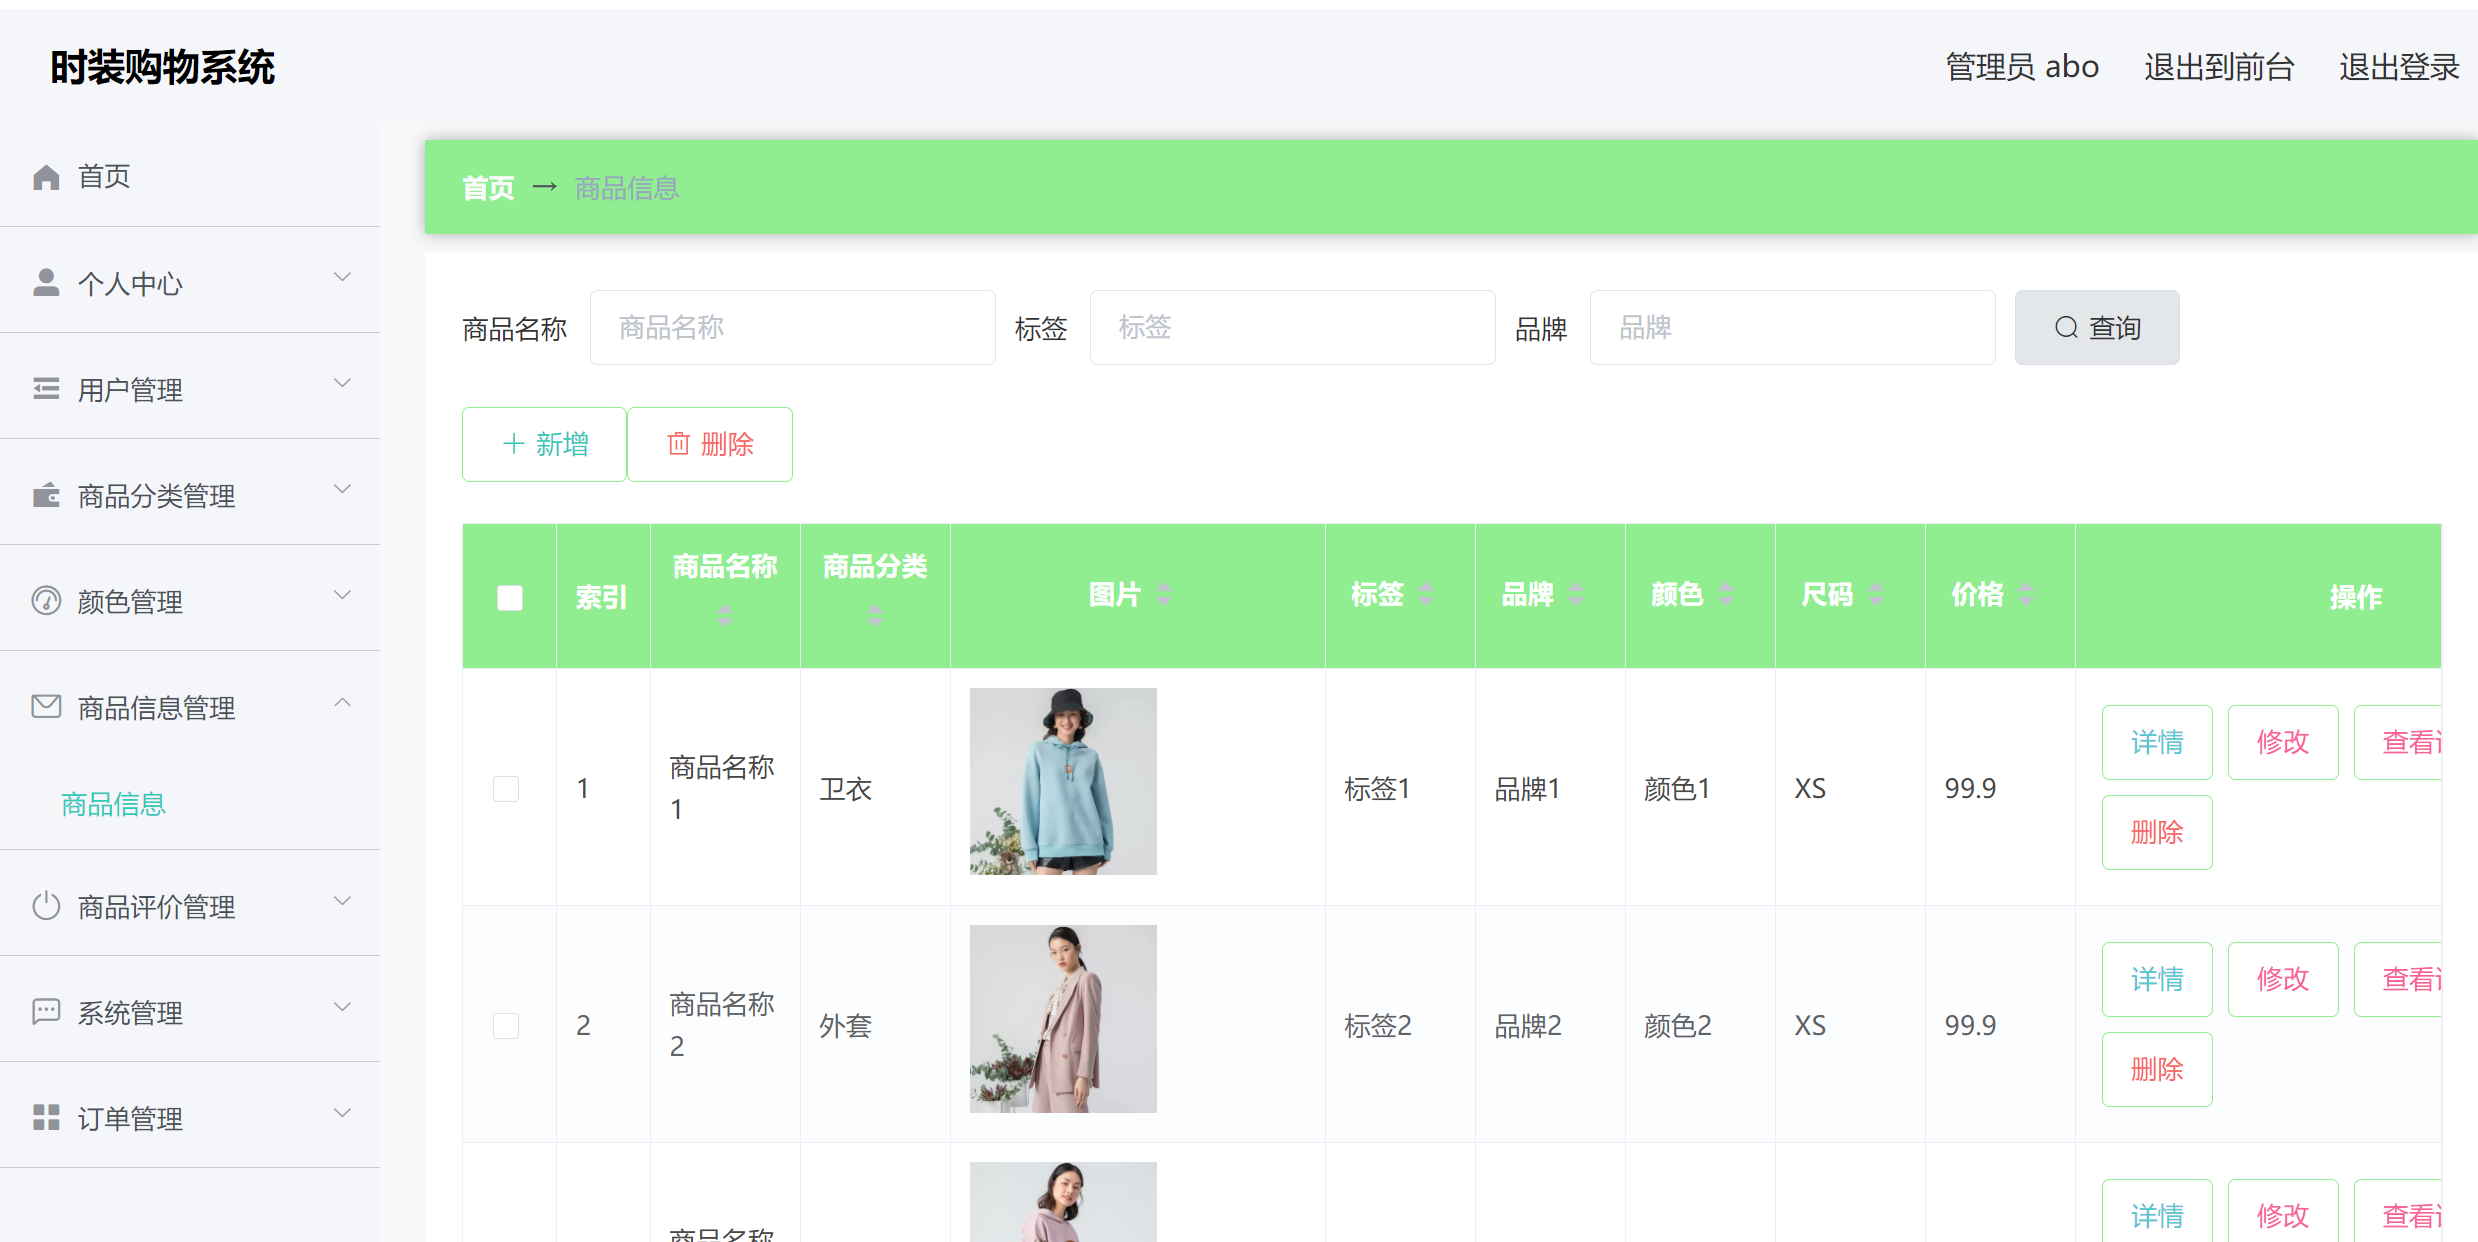This screenshot has height=1242, width=2478.
Task: Check the checkbox for 商品名称1 row
Action: coord(506,788)
